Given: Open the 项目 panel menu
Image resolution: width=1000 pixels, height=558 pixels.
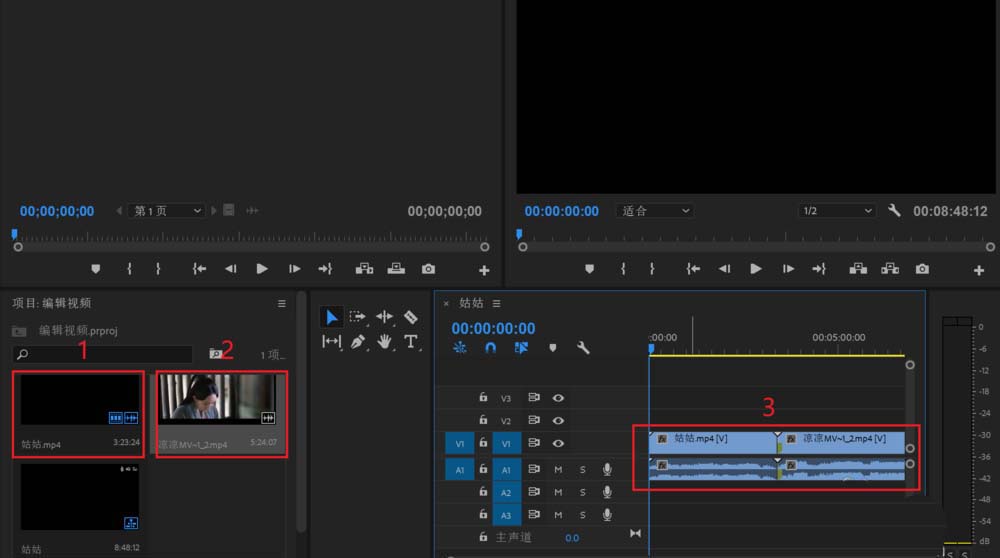Looking at the screenshot, I should tap(281, 304).
